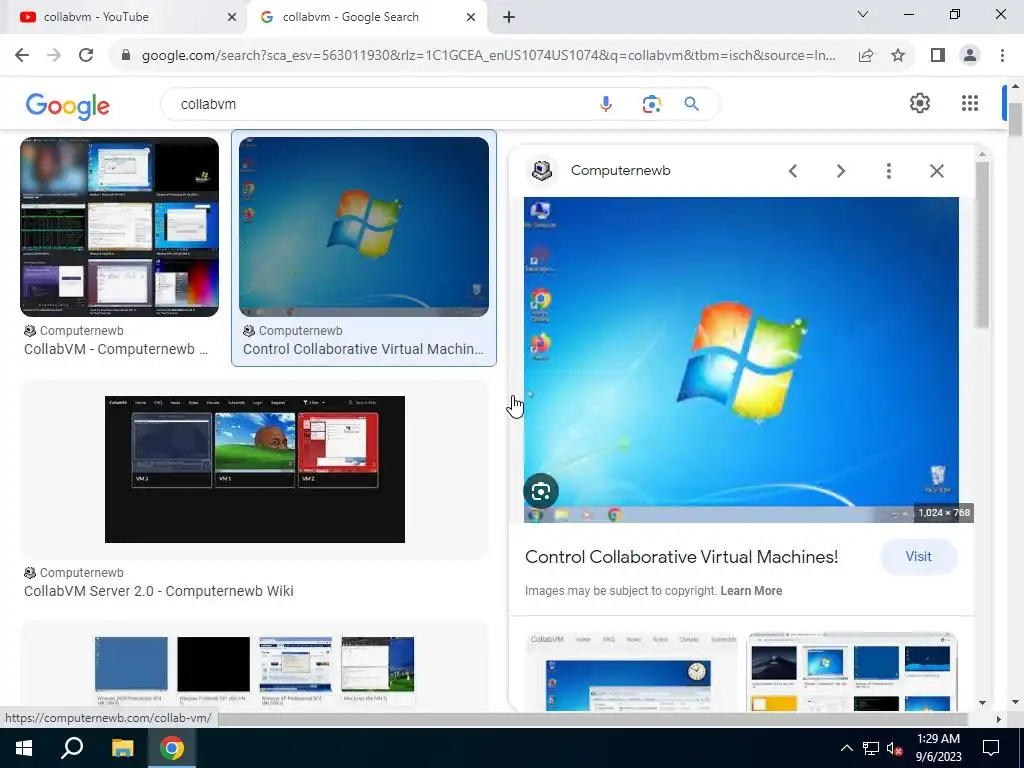Click the preview panel scrollbar thumb
This screenshot has width=1024, height=768.
point(982,245)
